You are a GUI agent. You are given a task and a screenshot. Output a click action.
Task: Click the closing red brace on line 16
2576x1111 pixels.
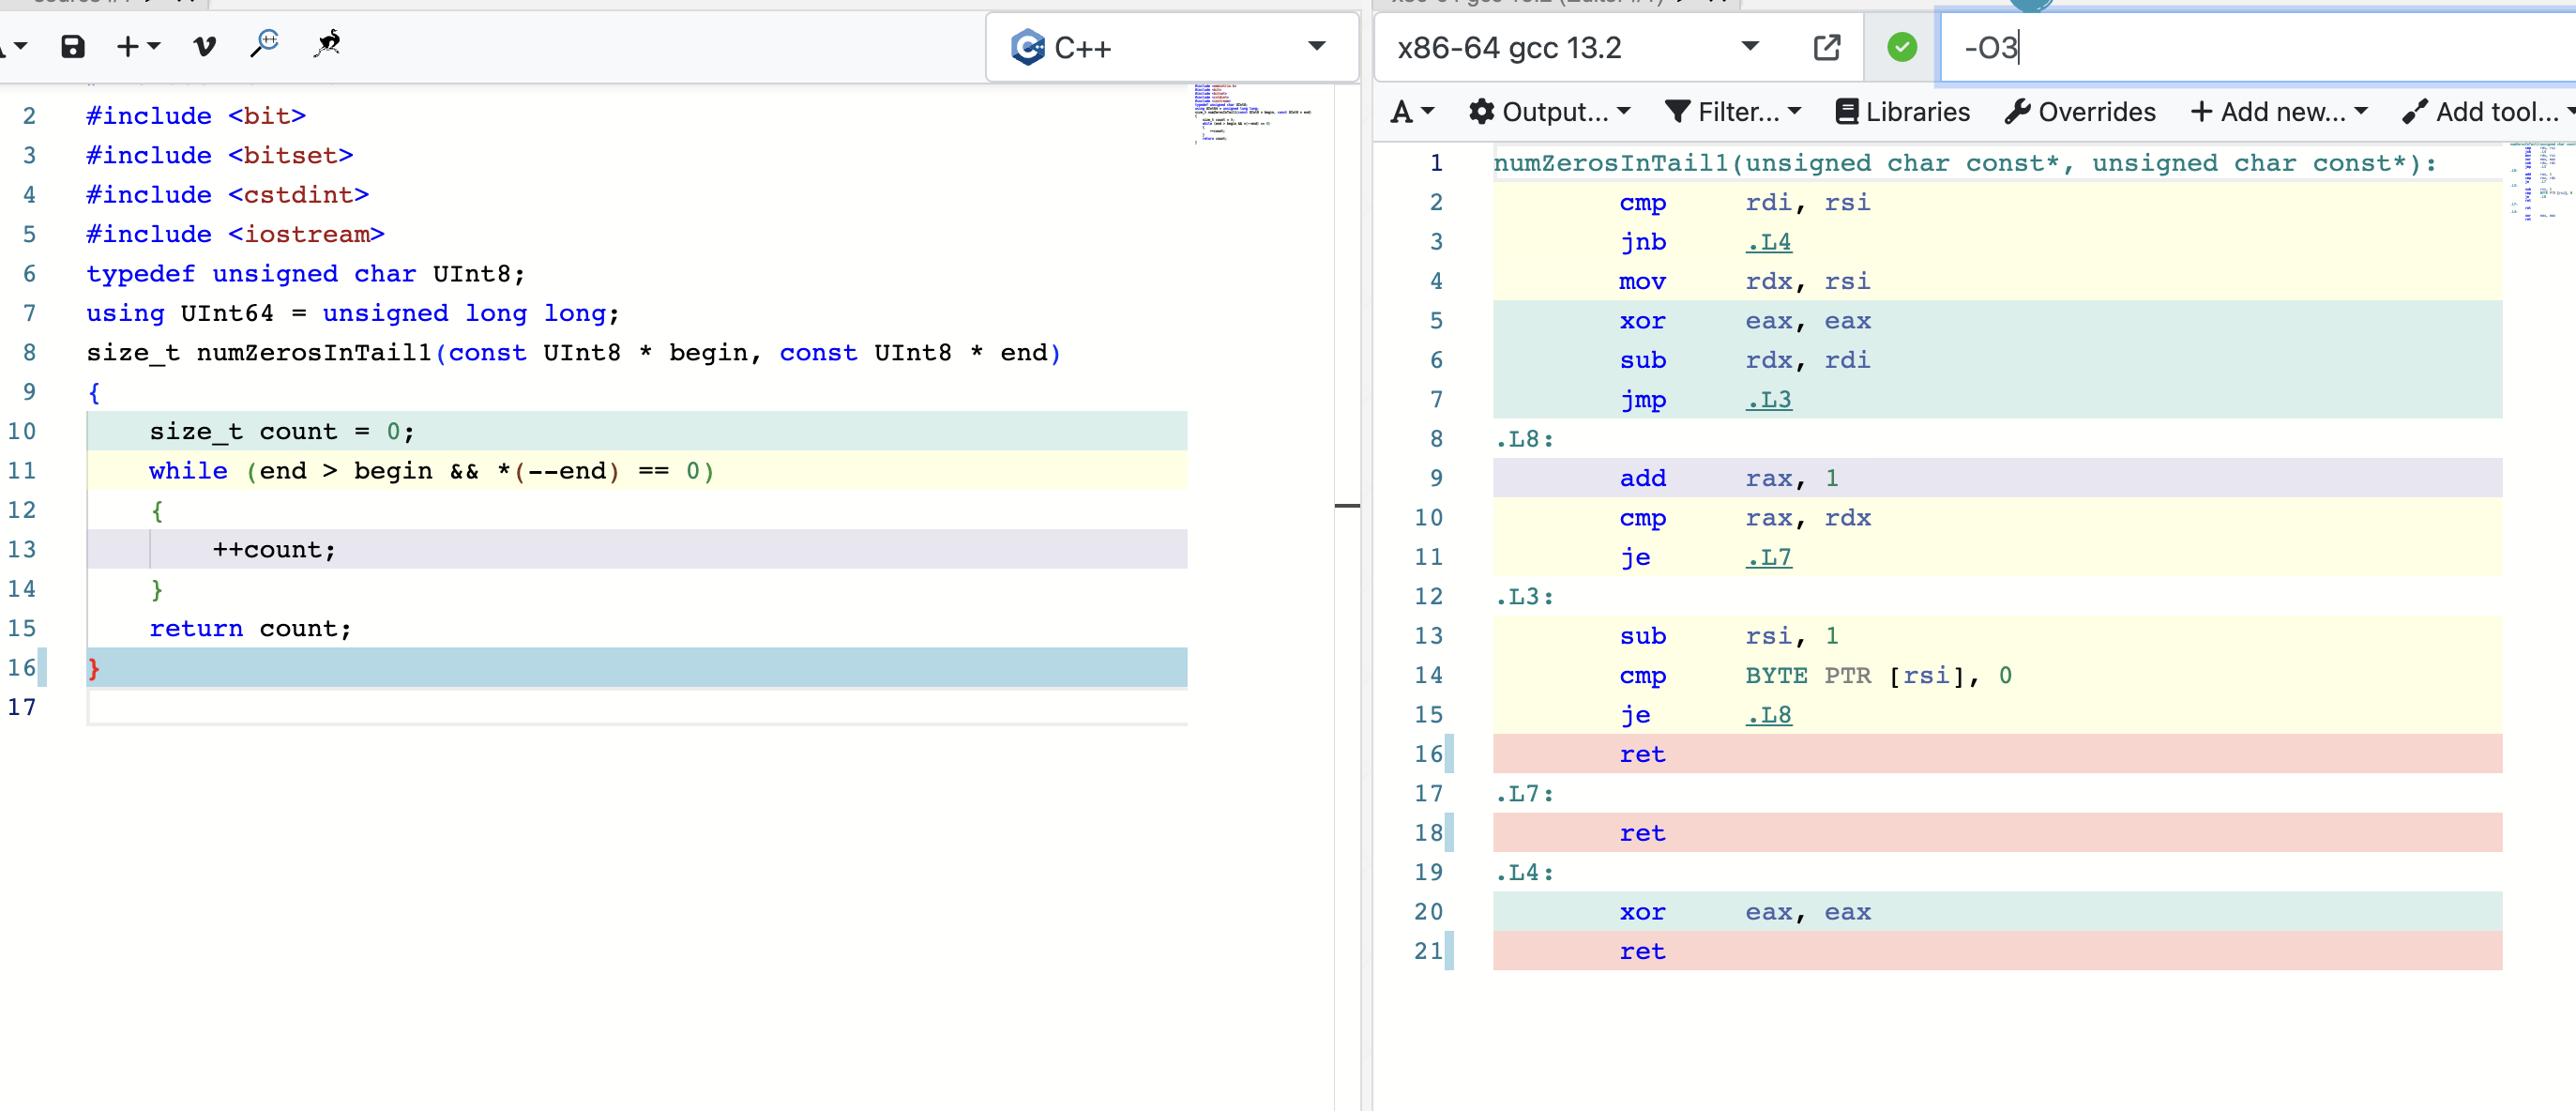pyautogui.click(x=94, y=668)
